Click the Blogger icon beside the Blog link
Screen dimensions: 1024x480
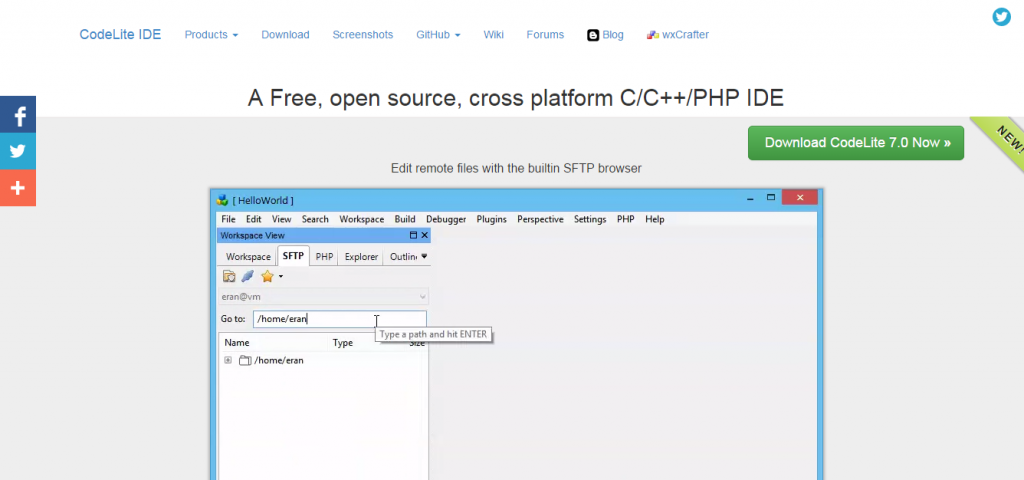[x=593, y=35]
